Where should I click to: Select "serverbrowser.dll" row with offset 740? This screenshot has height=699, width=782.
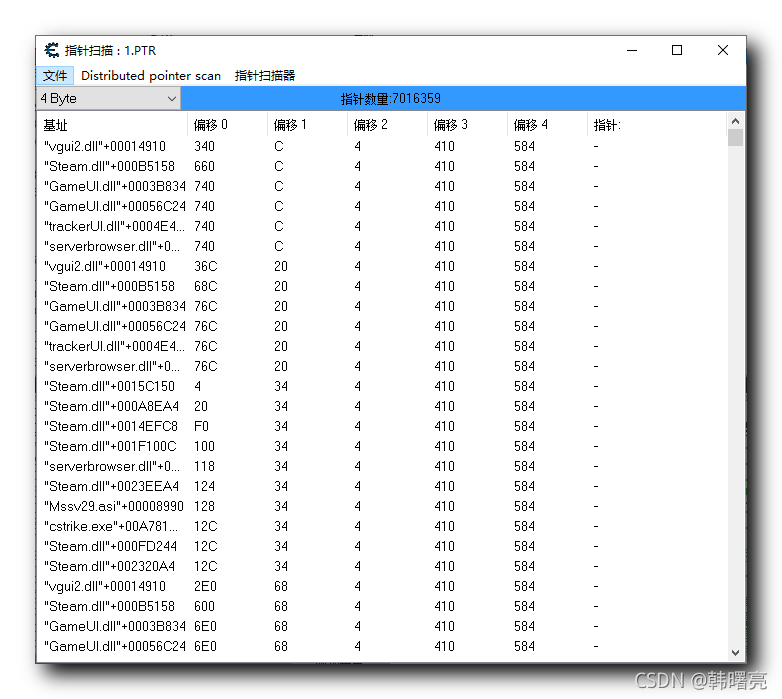coord(382,246)
